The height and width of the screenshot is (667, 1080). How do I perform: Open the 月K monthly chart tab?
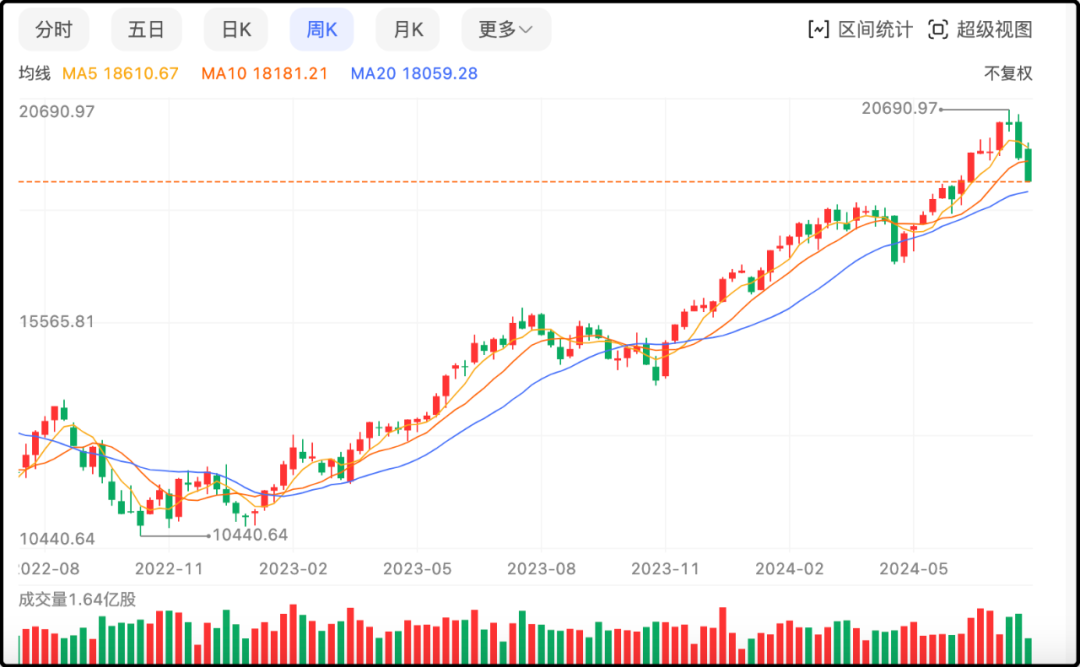408,29
